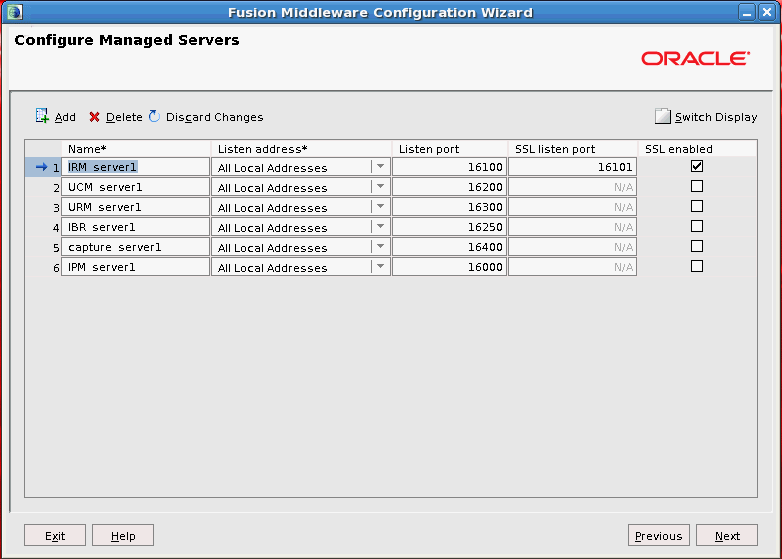Screen dimensions: 782x559
Task: Click the Add label in toolbar
Action: 65,117
